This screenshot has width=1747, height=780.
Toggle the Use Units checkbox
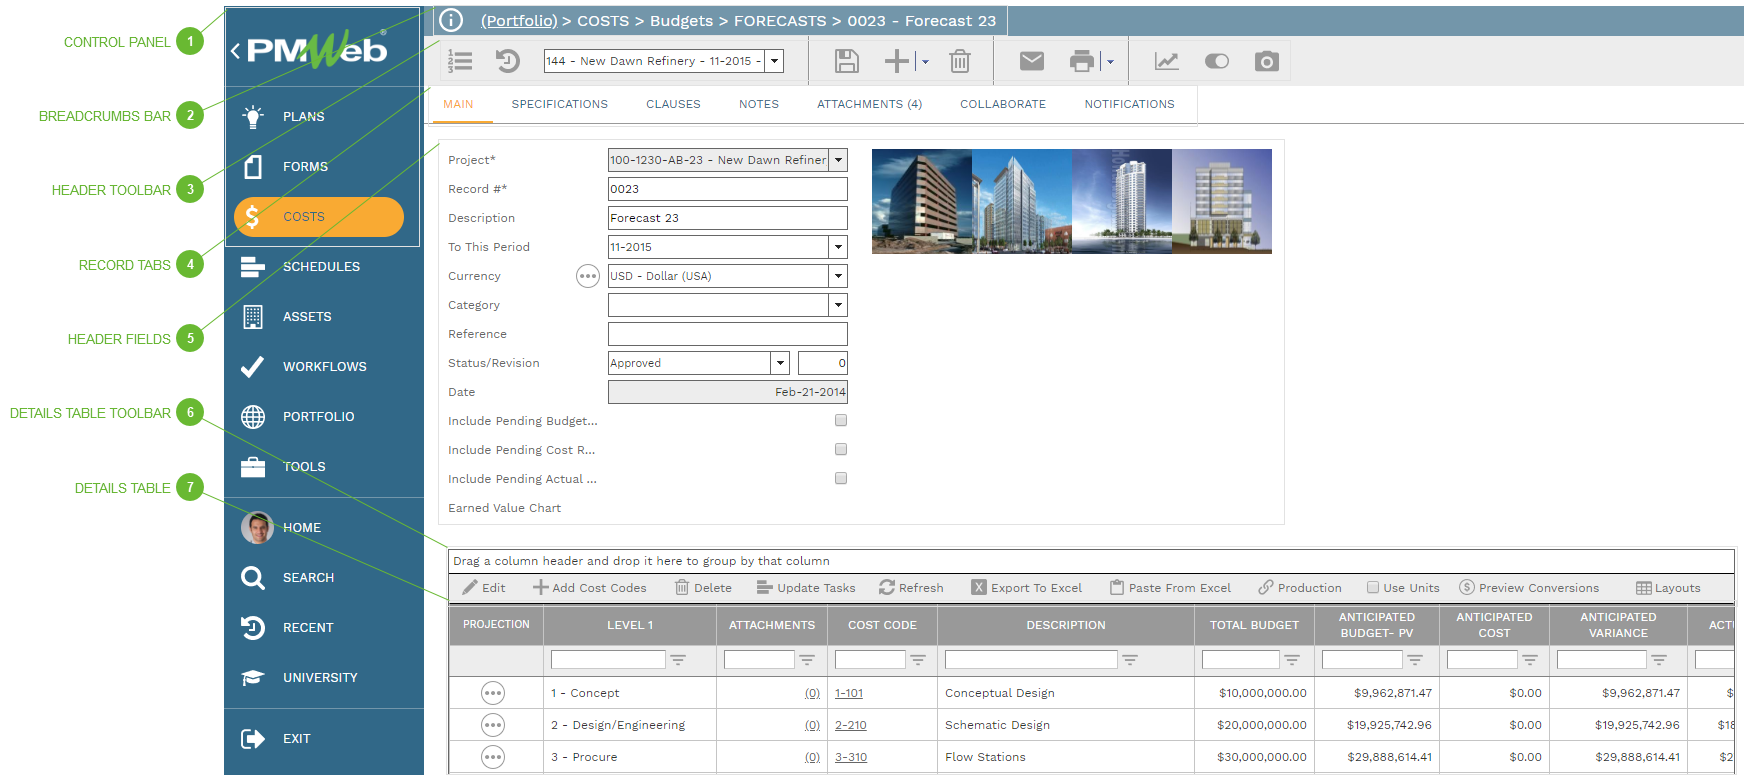(1373, 588)
